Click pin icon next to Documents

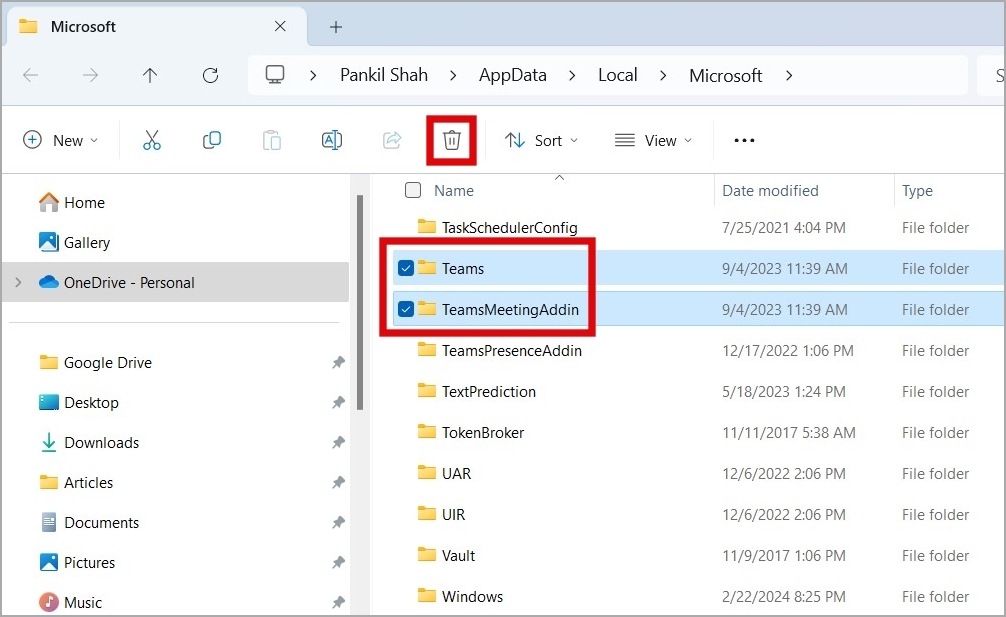338,522
